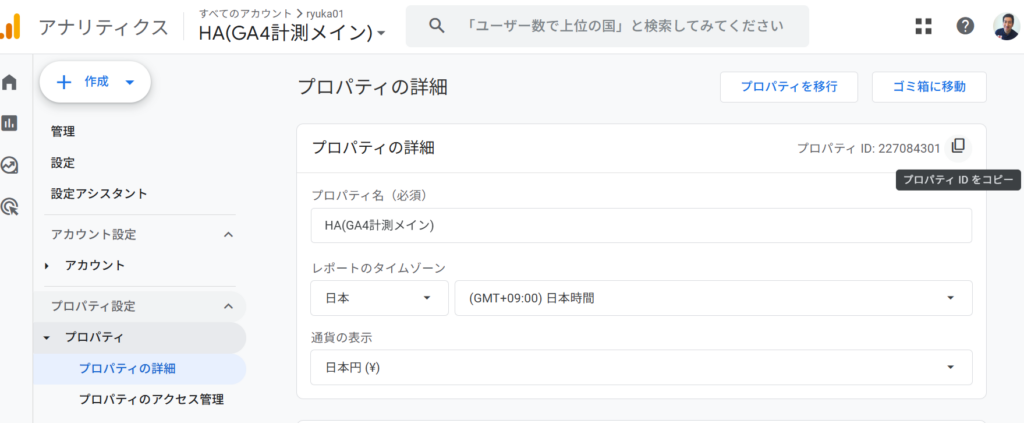Open the Reports bar chart icon
Screen dimensions: 1024x423
pos(10,123)
